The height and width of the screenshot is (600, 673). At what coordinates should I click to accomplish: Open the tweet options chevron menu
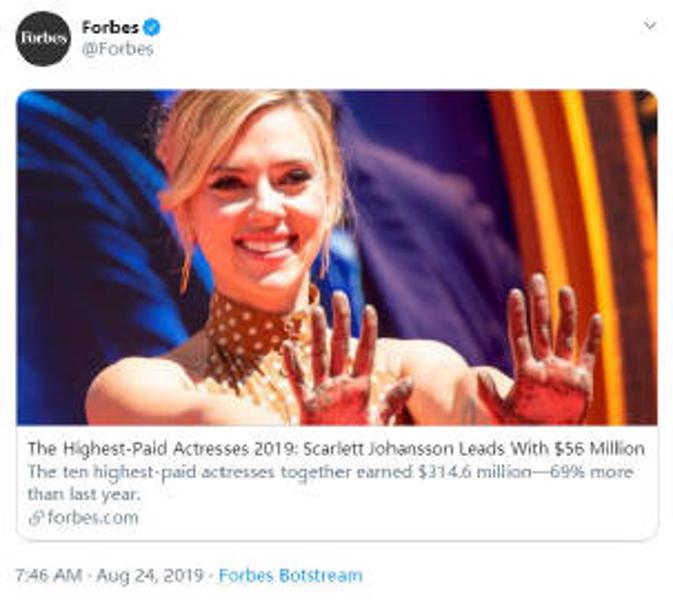649,25
